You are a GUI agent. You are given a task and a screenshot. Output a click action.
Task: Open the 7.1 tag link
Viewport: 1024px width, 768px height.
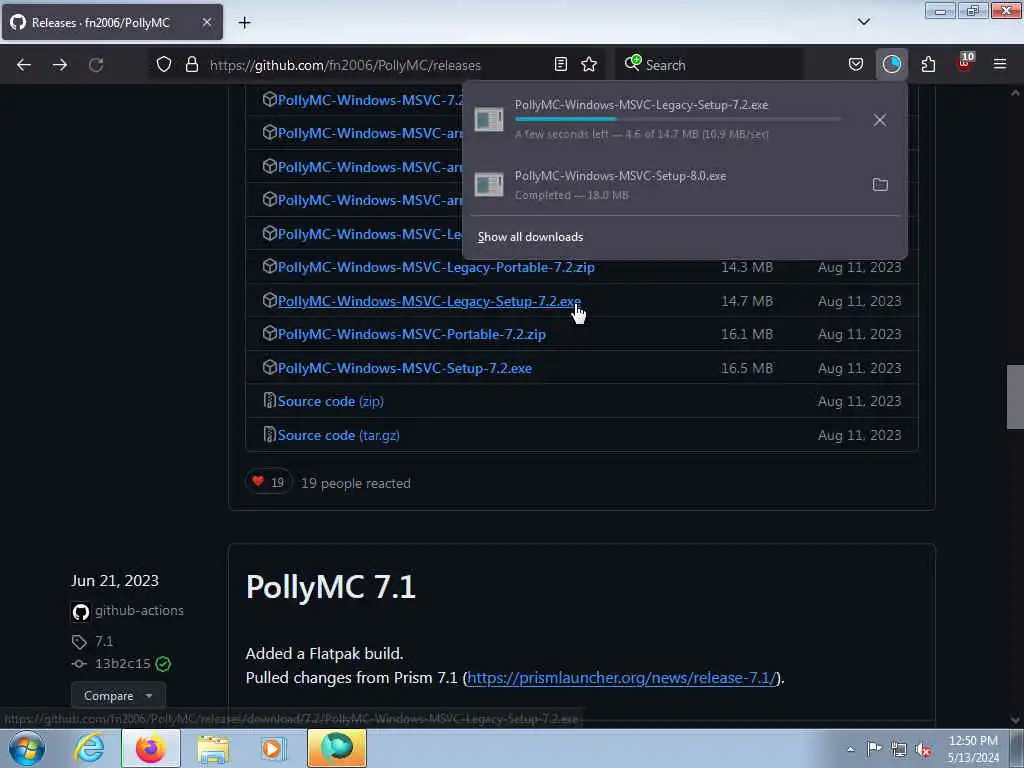click(x=104, y=641)
